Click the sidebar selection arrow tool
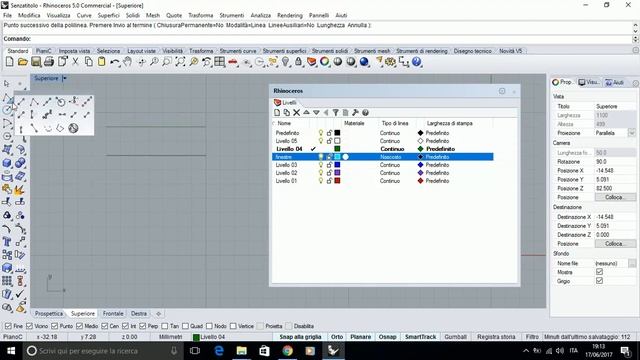 click(x=7, y=84)
